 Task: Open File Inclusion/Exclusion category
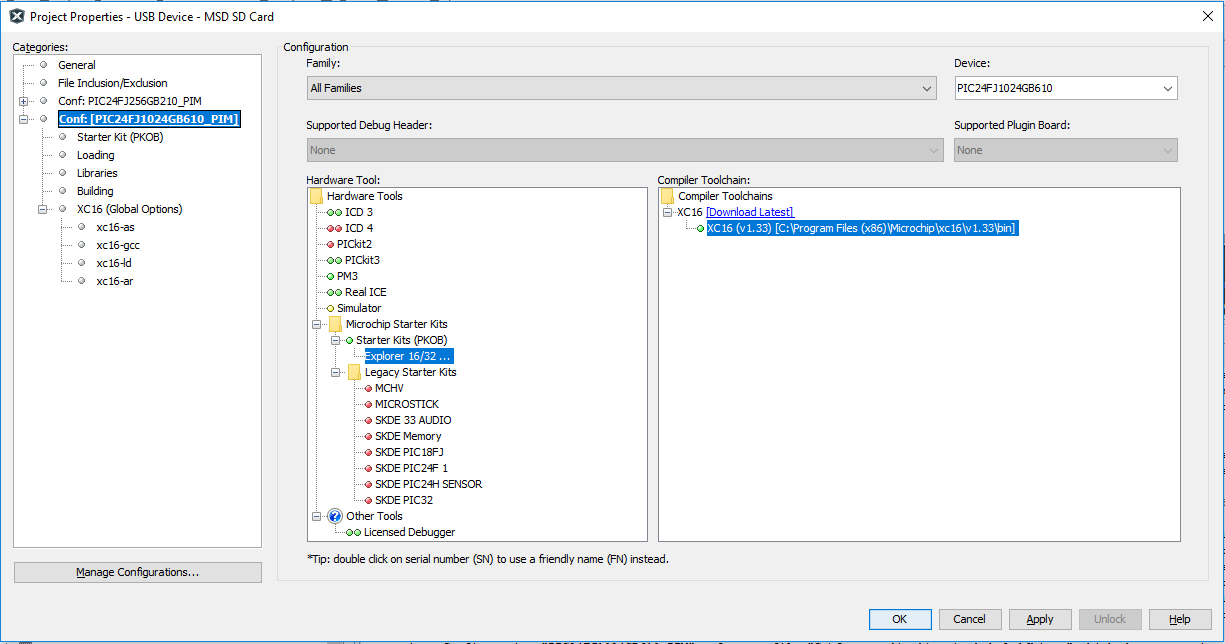click(x=112, y=83)
